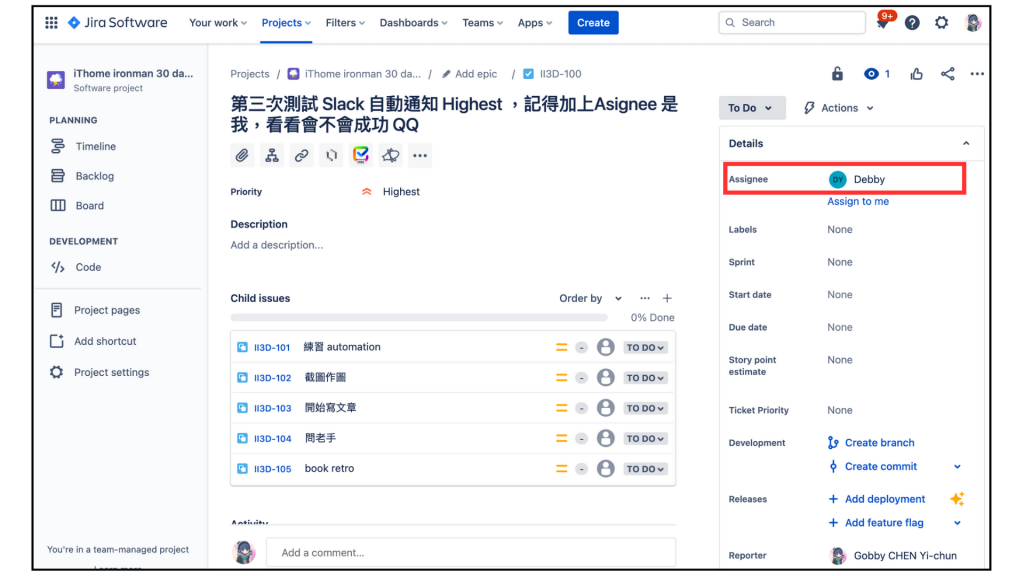Click the thumbs up vote icon
Viewport: 1024px width, 576px height.
coord(916,74)
